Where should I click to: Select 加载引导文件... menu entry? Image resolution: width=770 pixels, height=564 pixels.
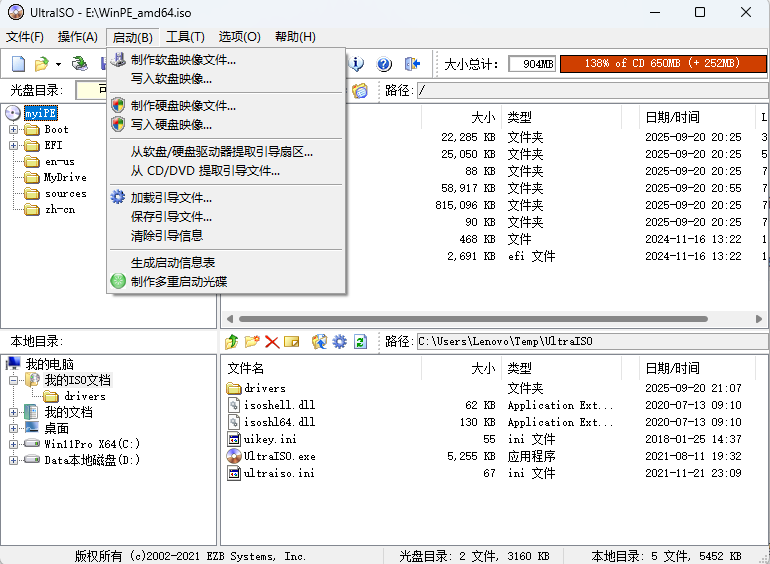pyautogui.click(x=226, y=197)
